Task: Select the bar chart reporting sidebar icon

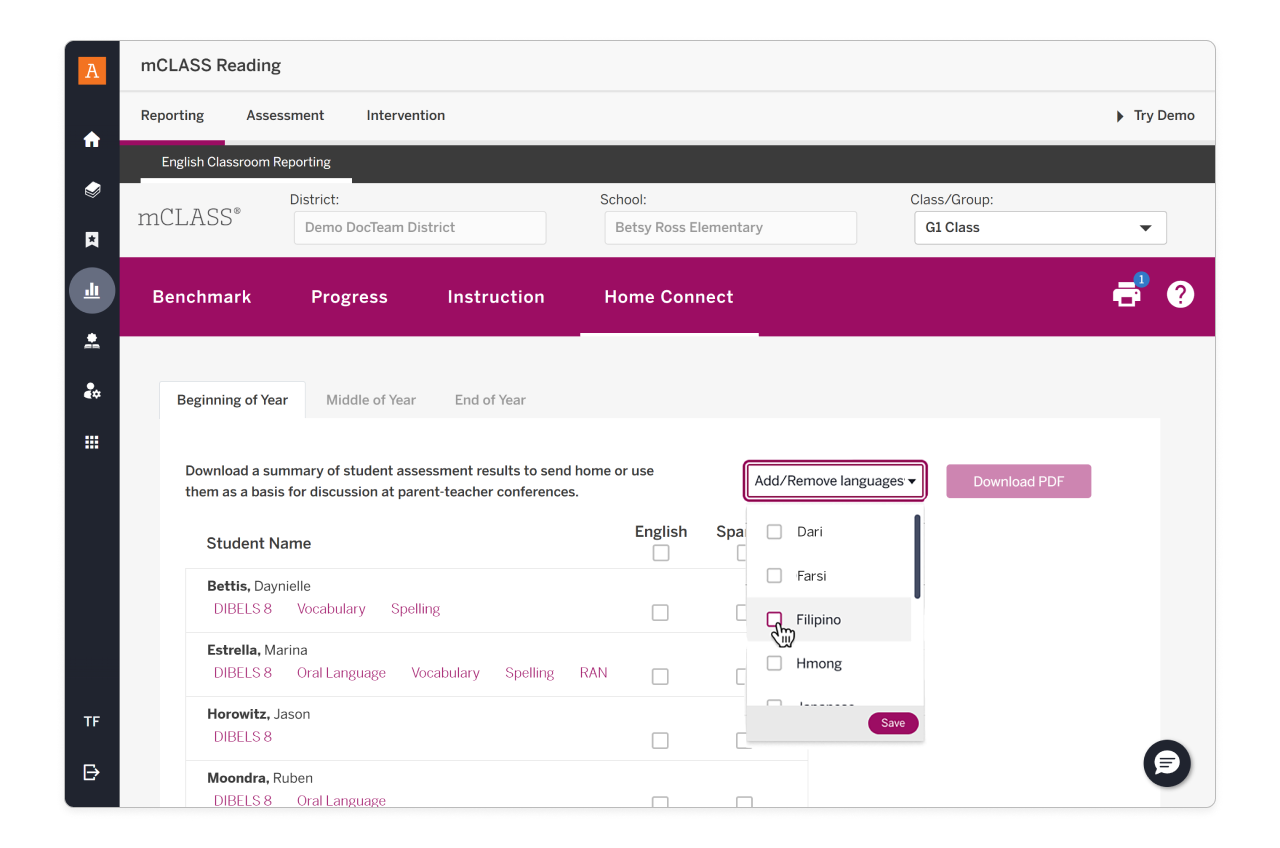Action: (x=92, y=291)
